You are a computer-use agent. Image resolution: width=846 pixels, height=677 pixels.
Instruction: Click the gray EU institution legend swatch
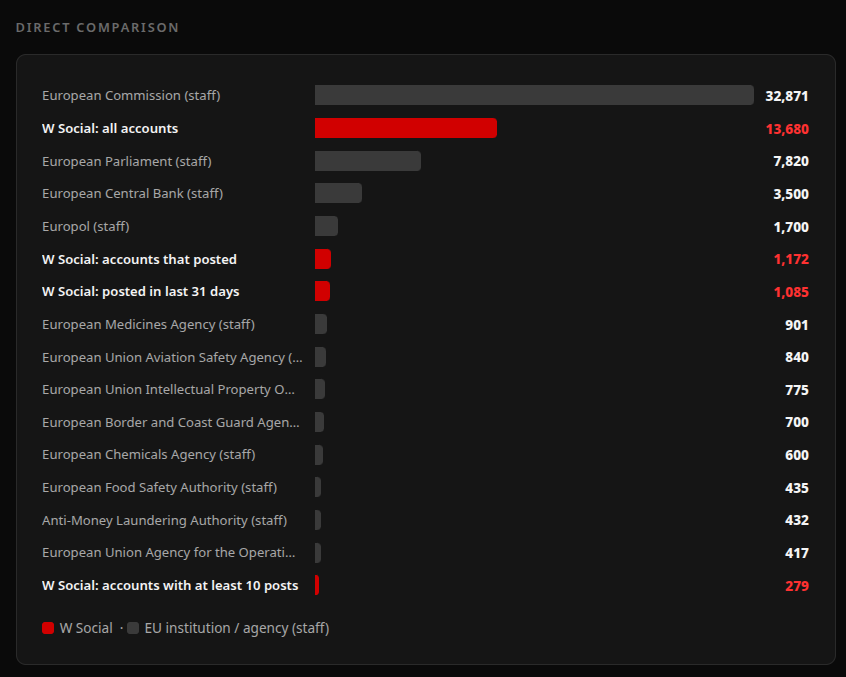pos(133,628)
